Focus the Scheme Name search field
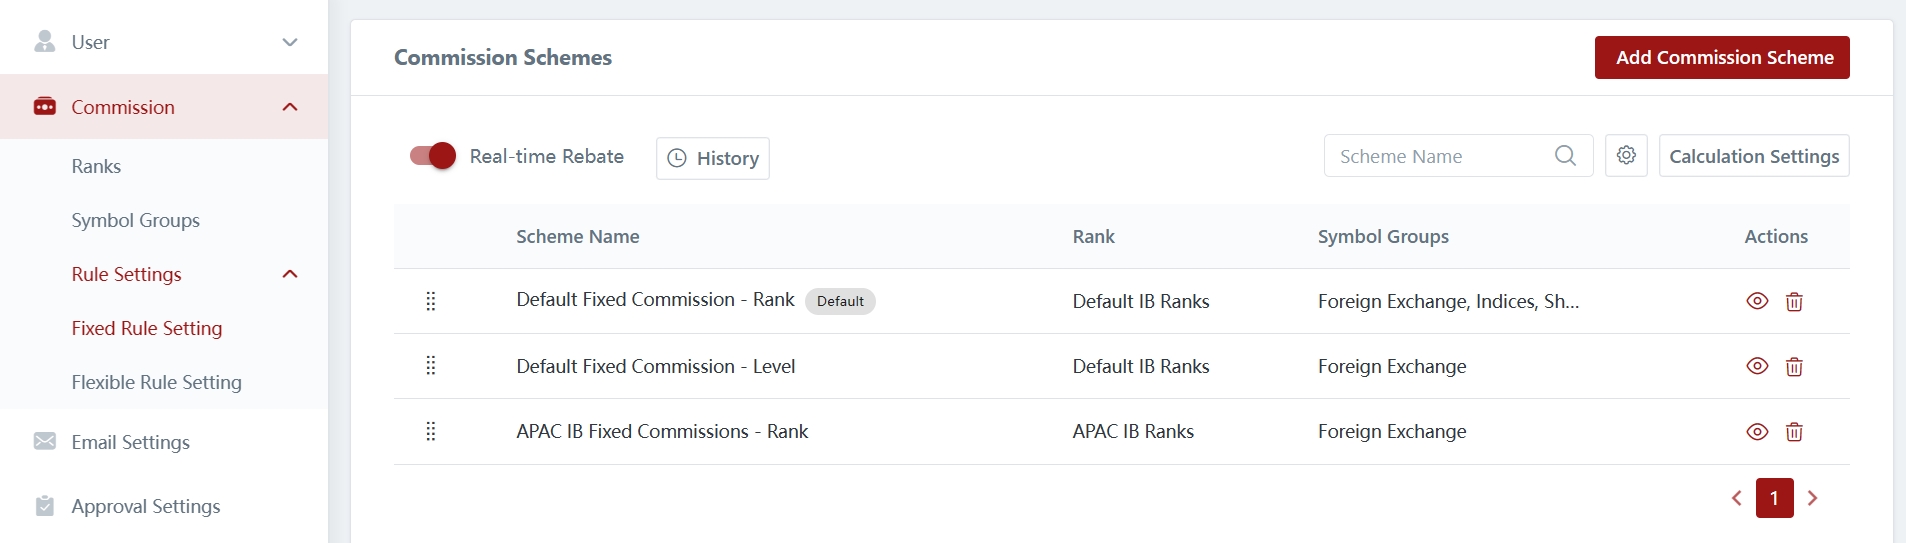 1440,156
